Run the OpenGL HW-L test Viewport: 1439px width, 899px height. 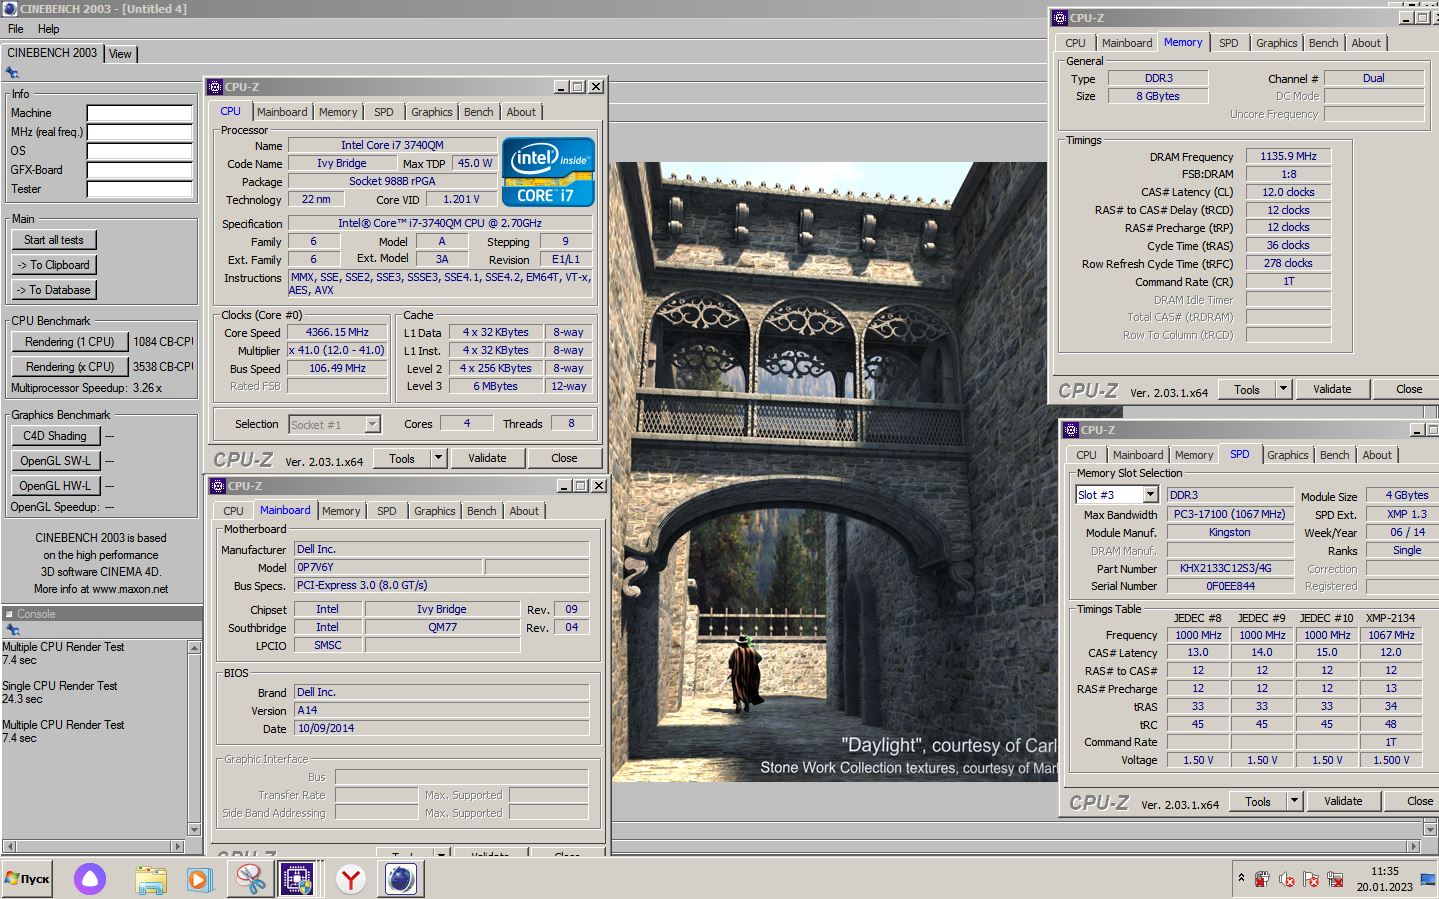point(55,486)
